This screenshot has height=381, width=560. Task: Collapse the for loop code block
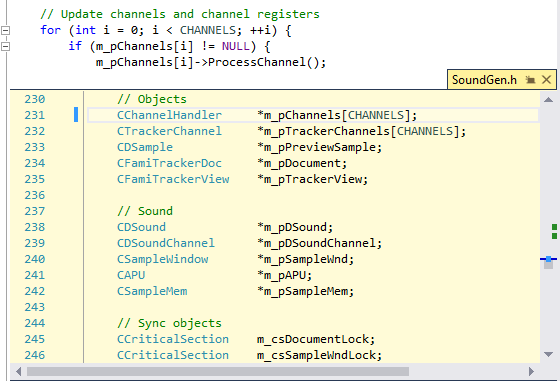click(x=5, y=30)
